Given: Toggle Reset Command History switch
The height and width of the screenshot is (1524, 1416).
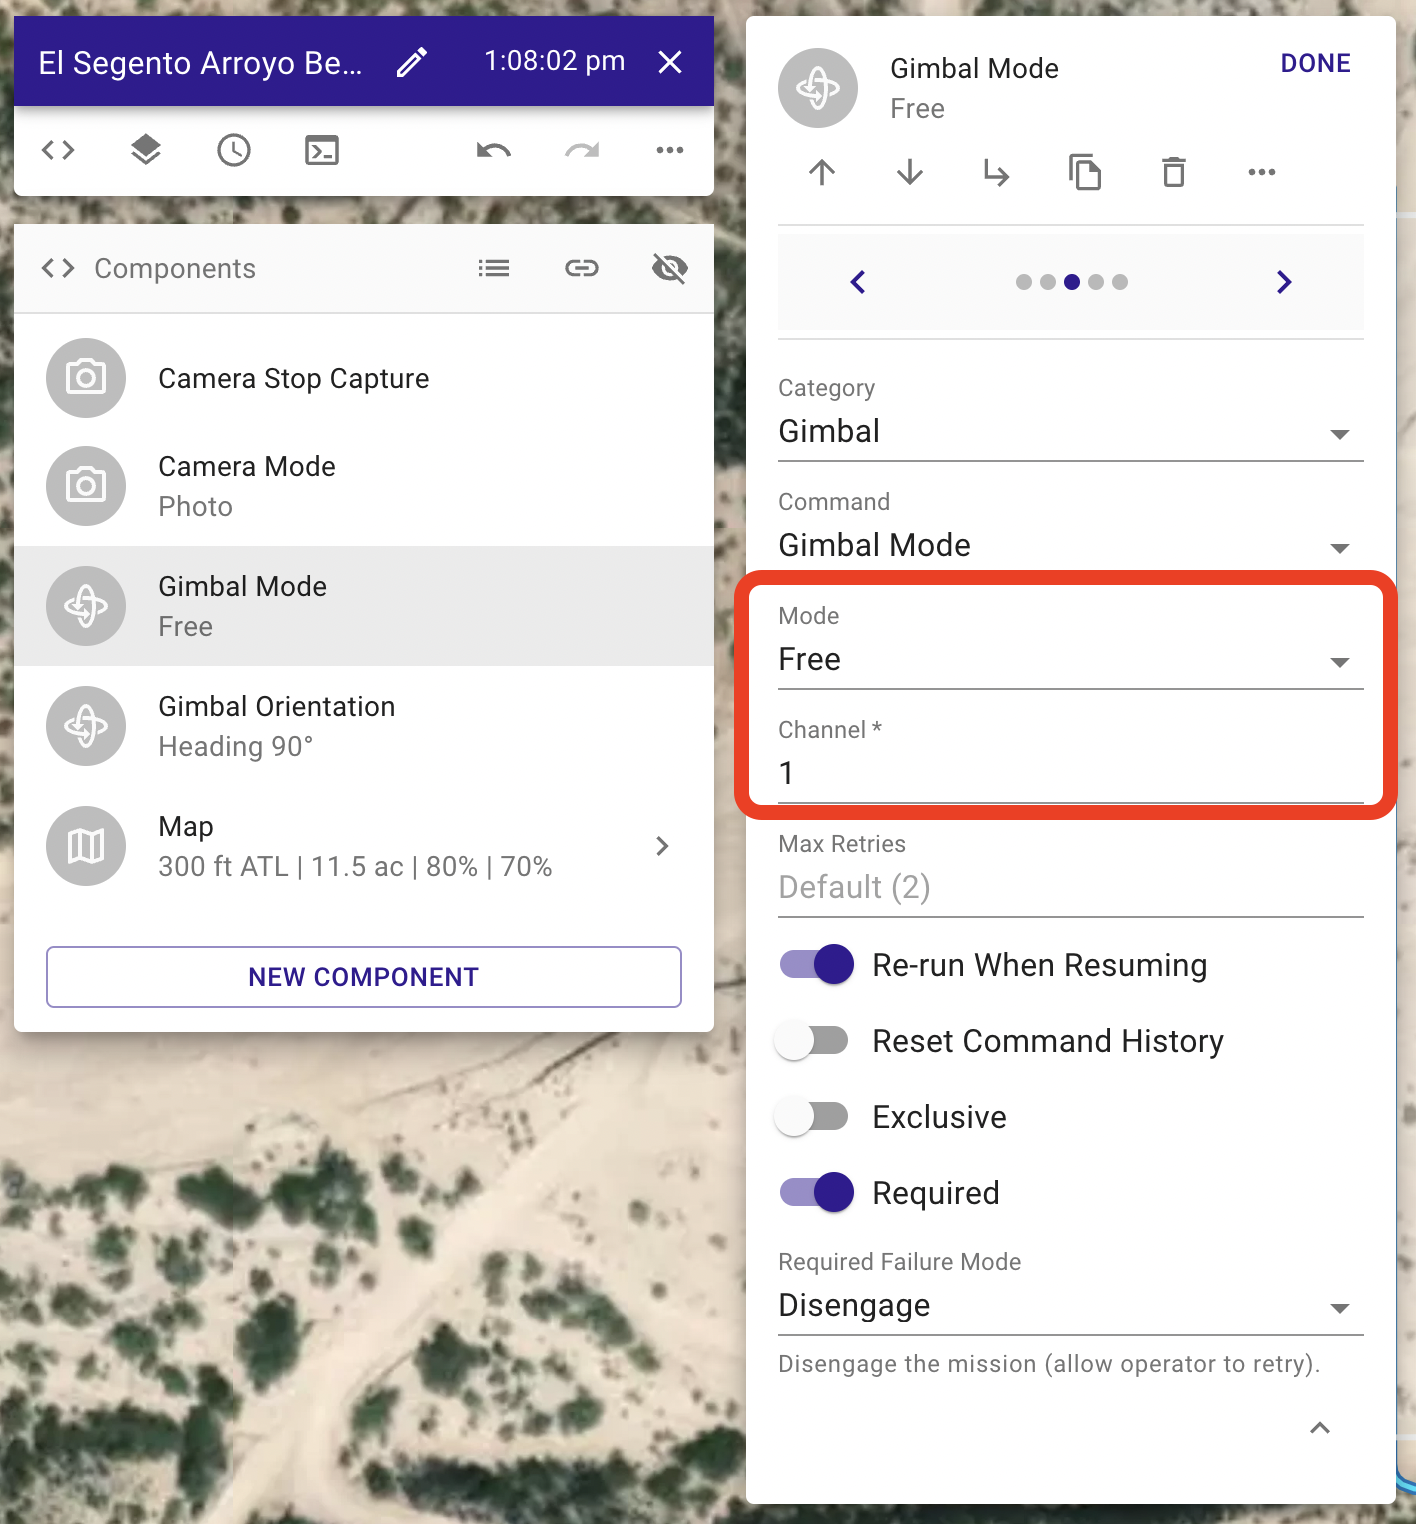Looking at the screenshot, I should [812, 1040].
